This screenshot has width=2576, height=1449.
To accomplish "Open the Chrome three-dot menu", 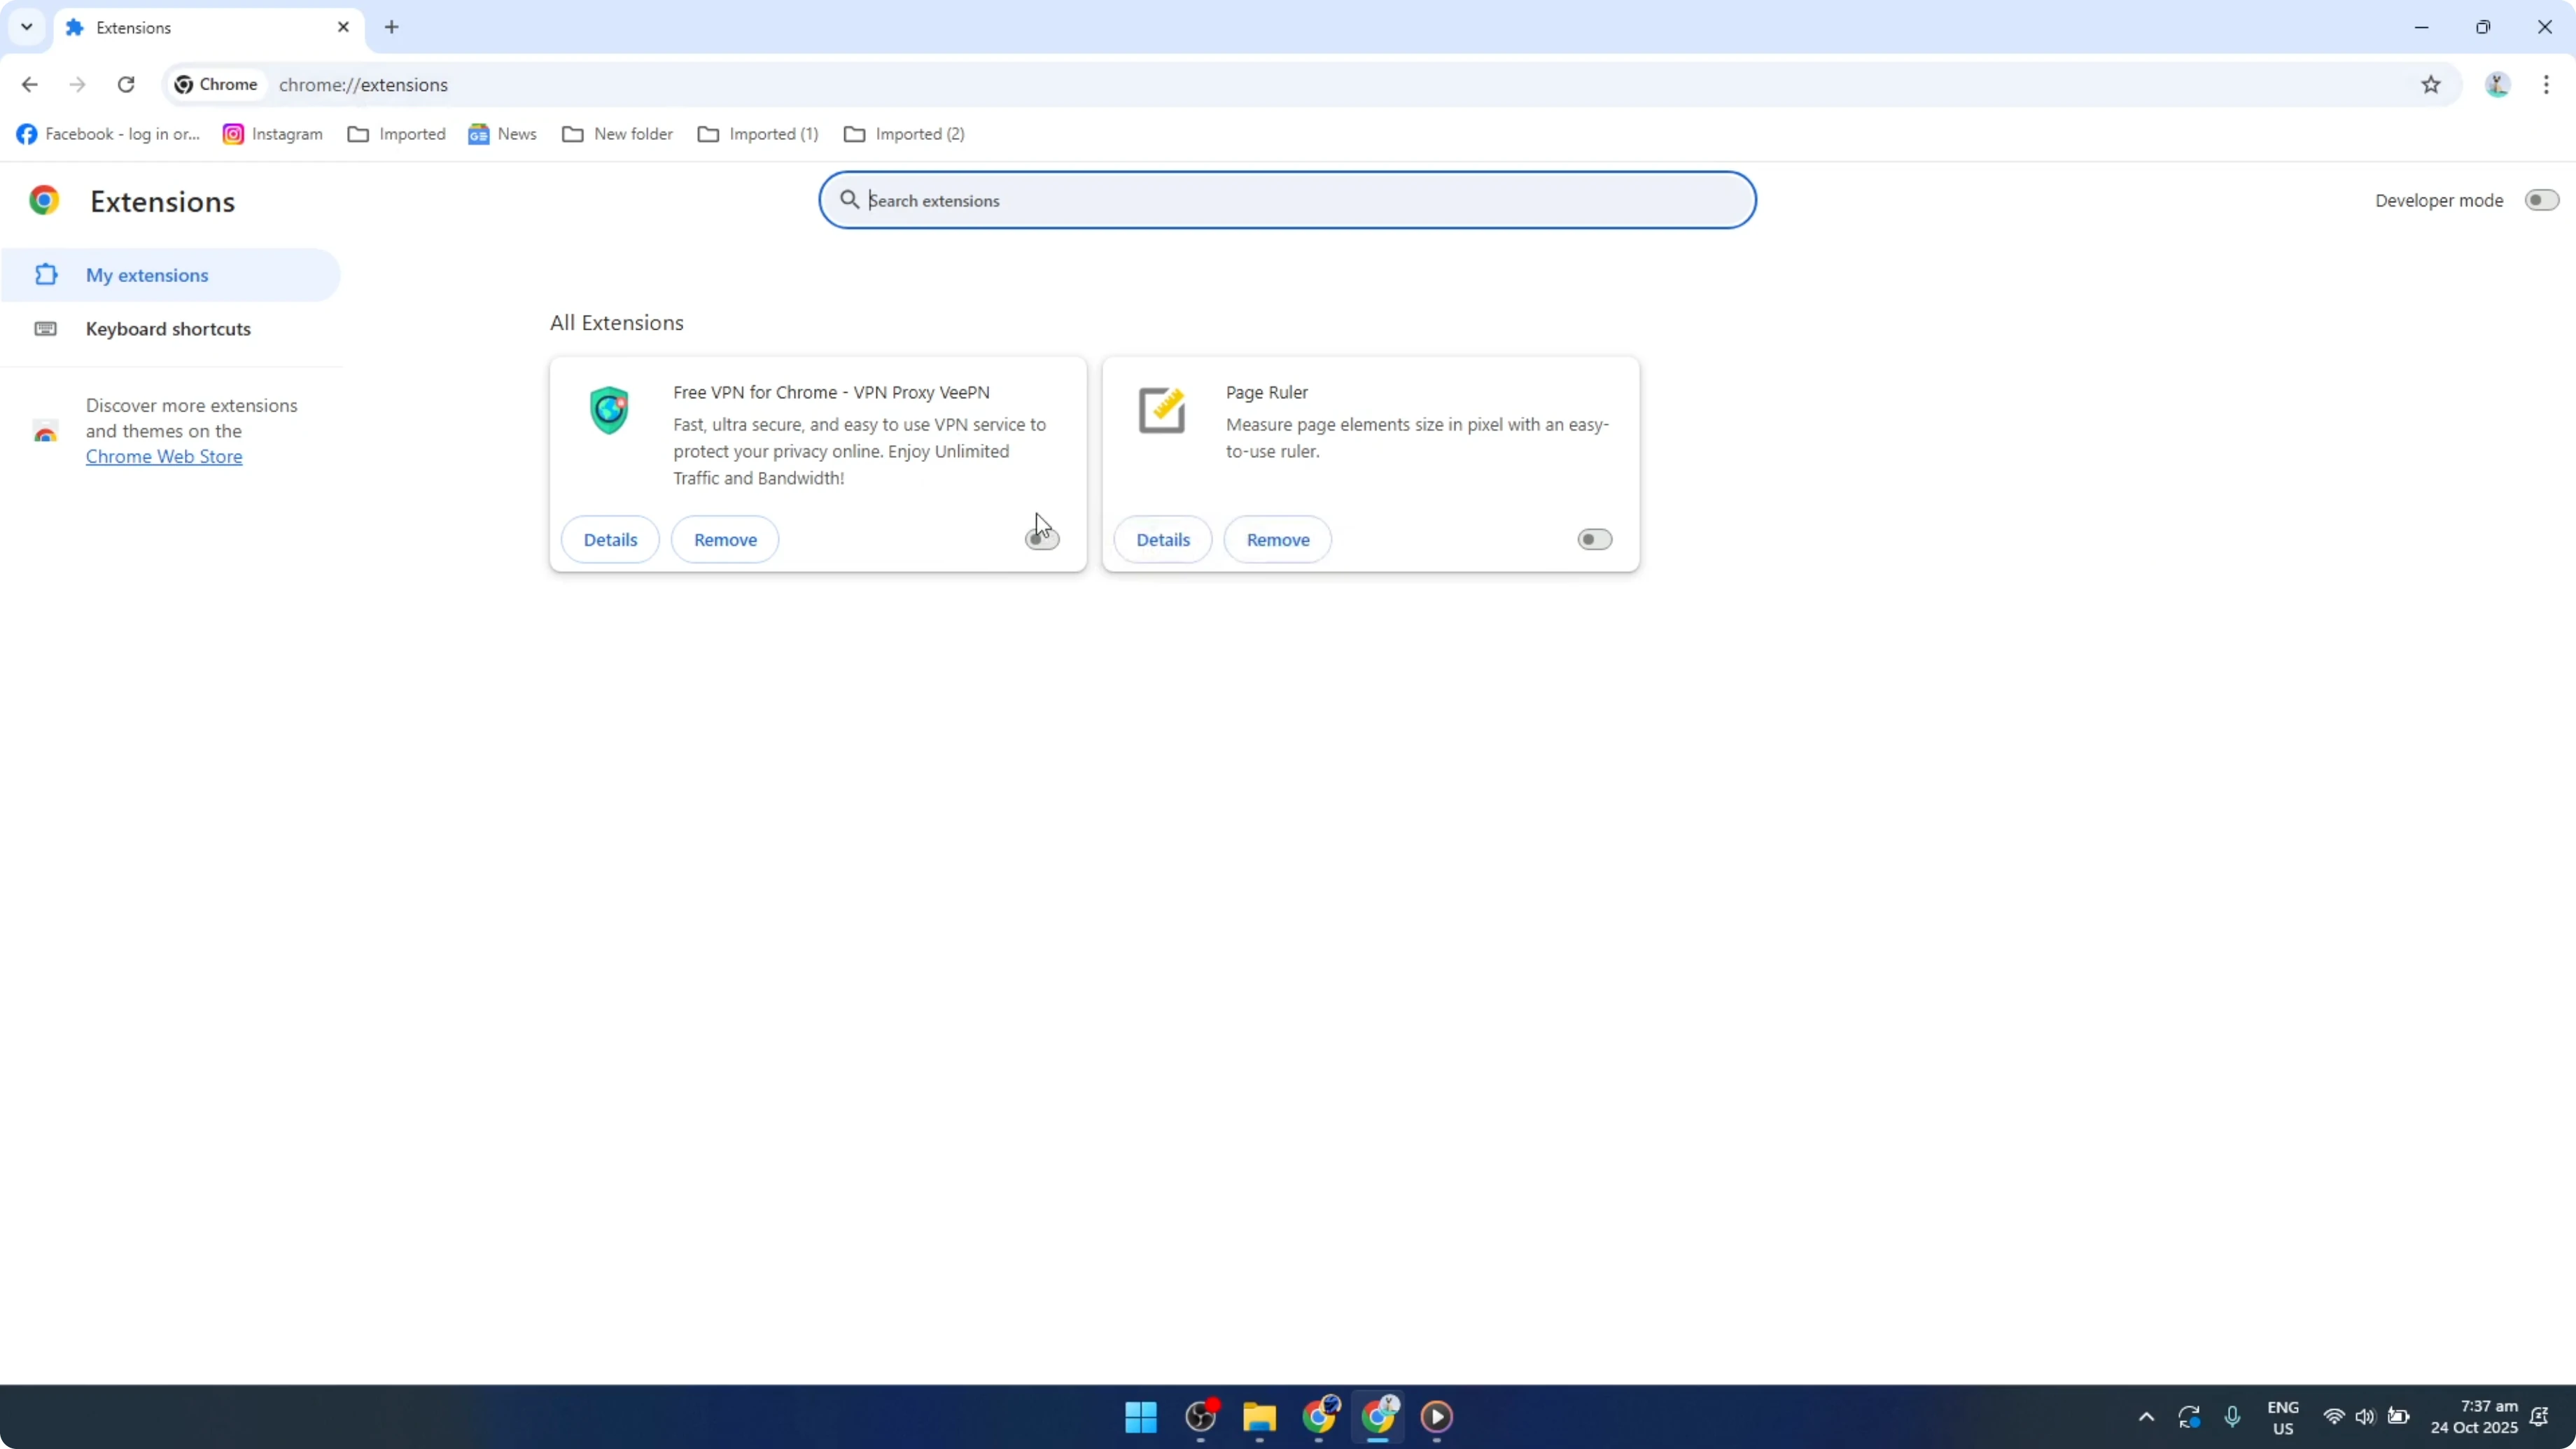I will [x=2548, y=85].
